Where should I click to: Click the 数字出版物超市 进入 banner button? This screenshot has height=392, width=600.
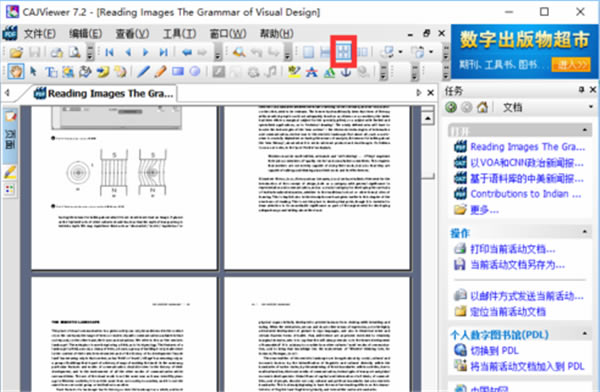pyautogui.click(x=571, y=65)
